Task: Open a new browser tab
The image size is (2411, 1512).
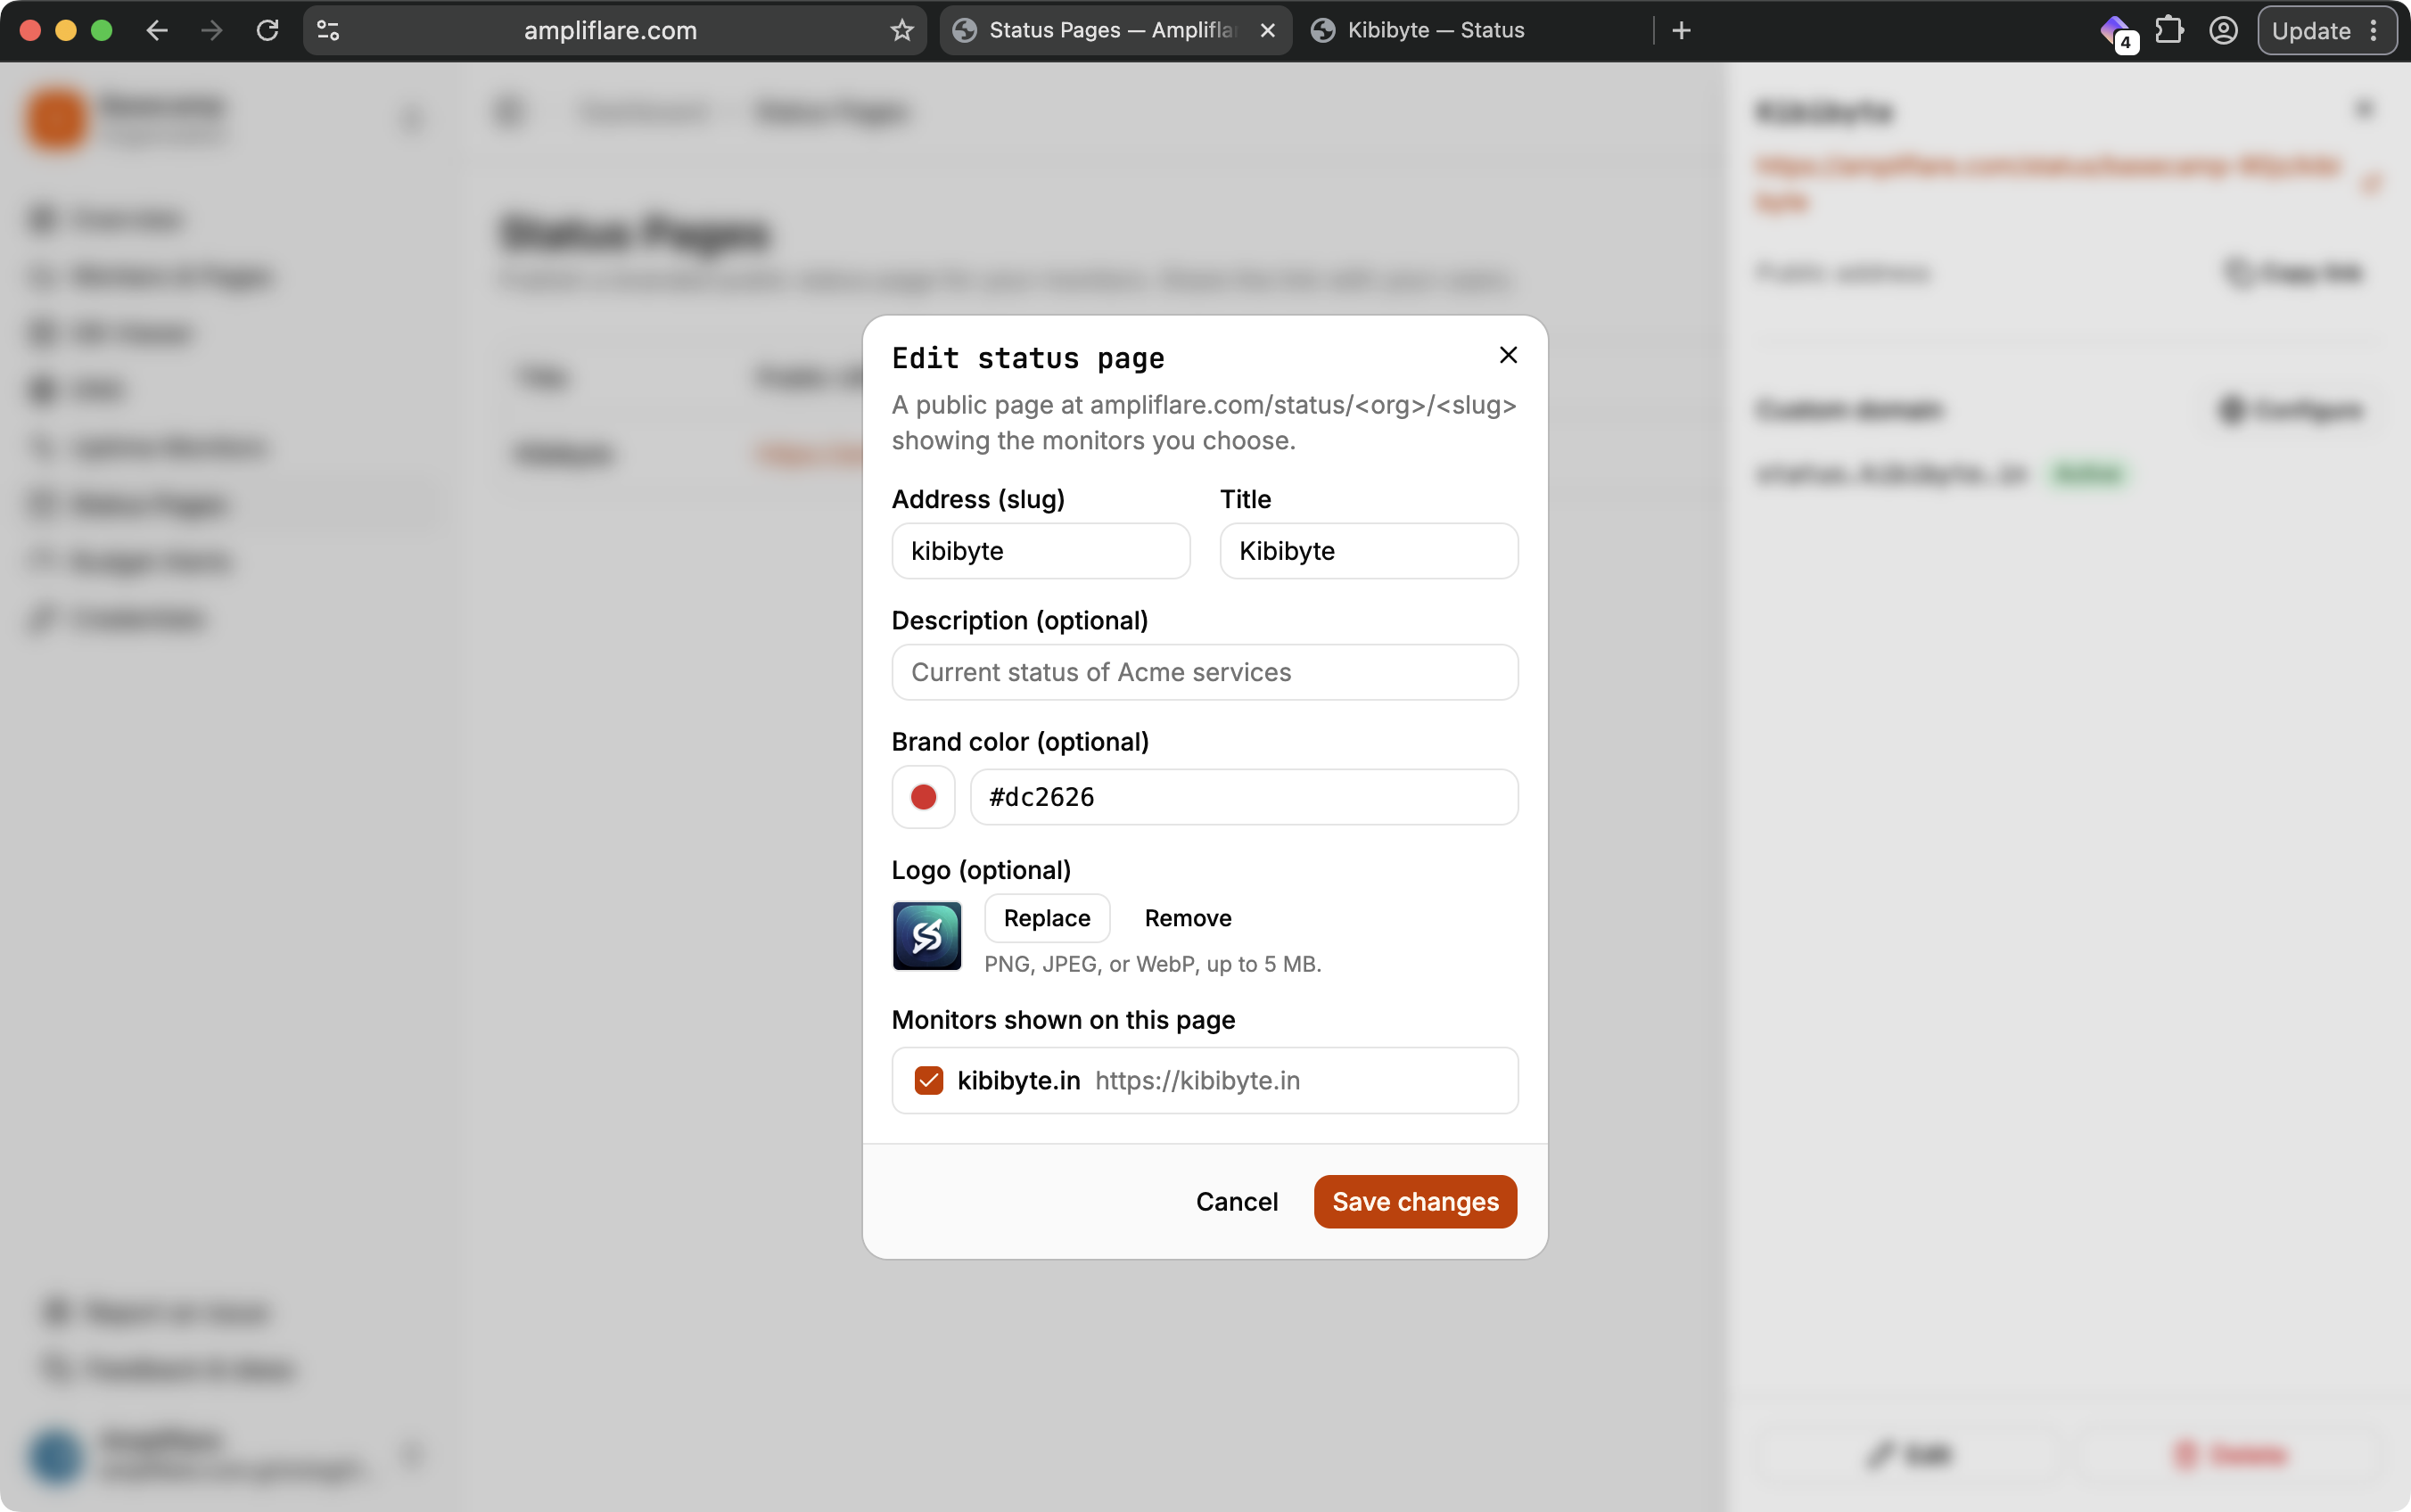Action: pos(1681,30)
